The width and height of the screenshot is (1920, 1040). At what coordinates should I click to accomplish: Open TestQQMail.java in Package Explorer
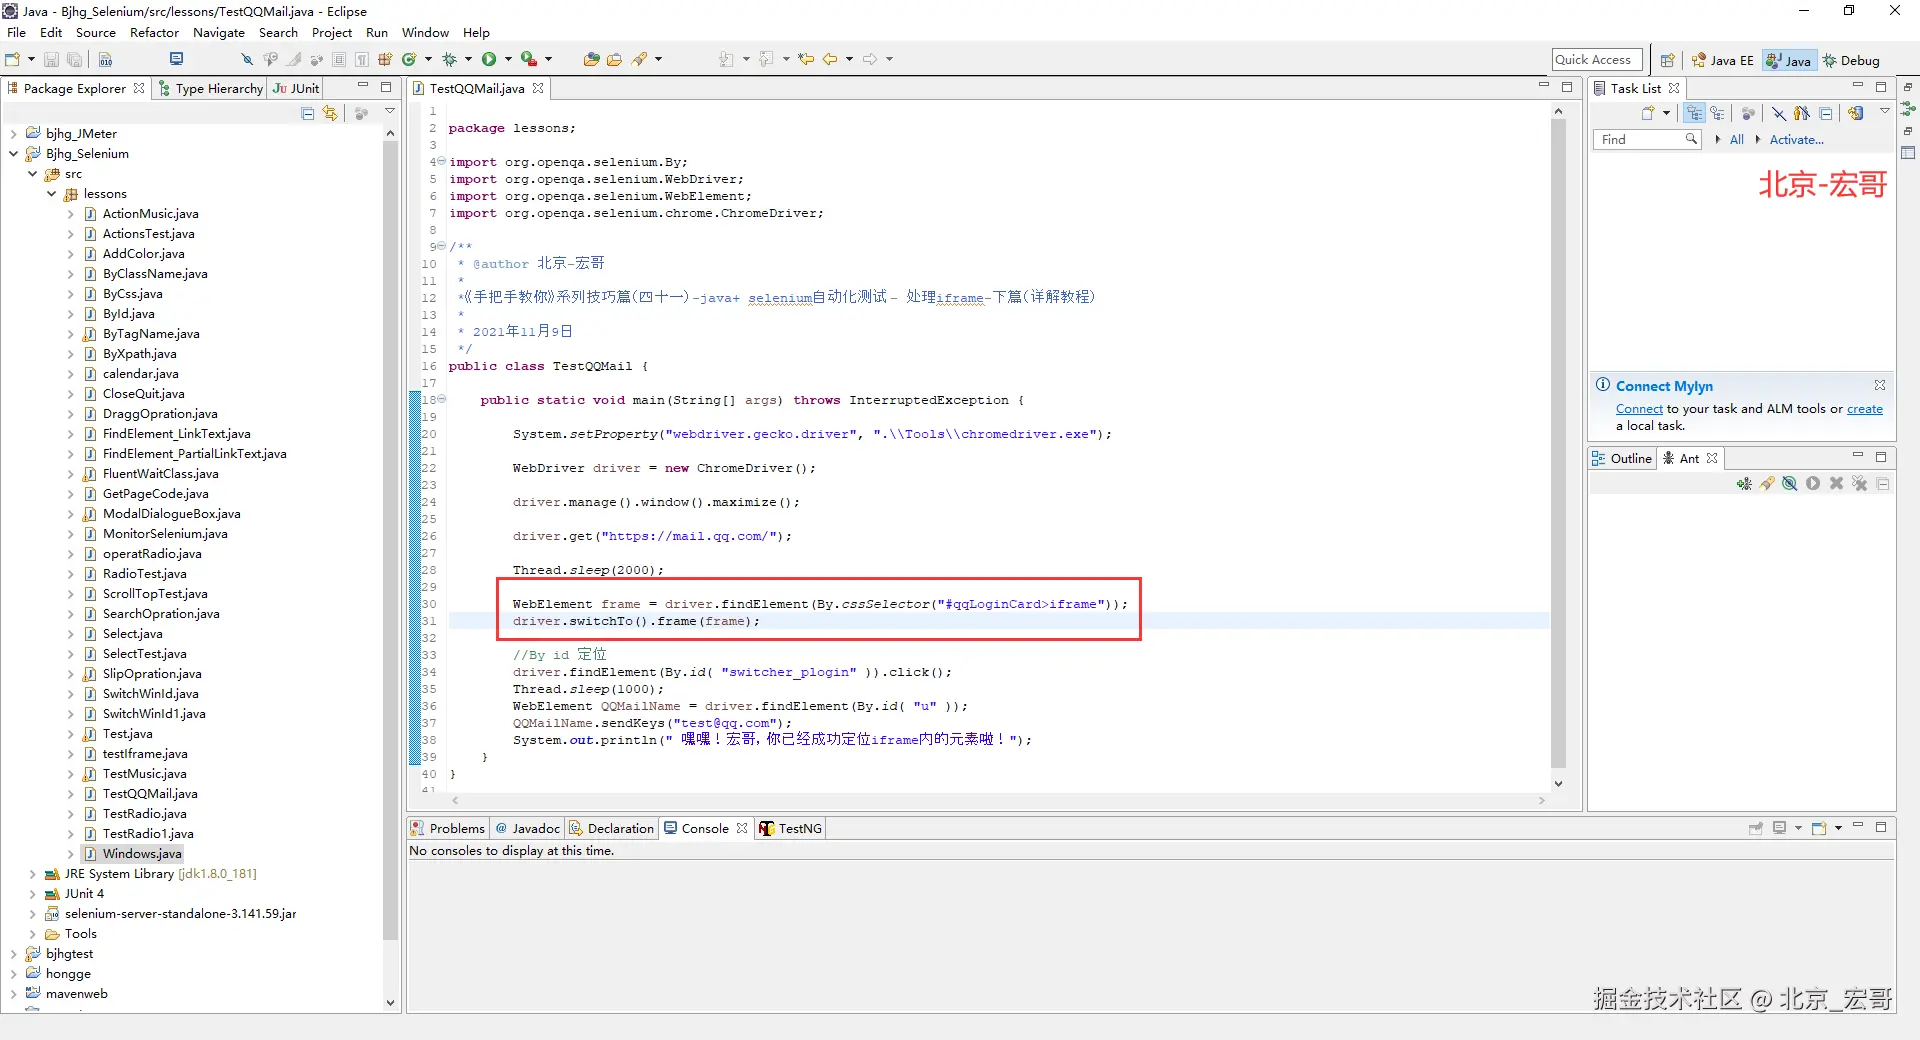coord(150,794)
